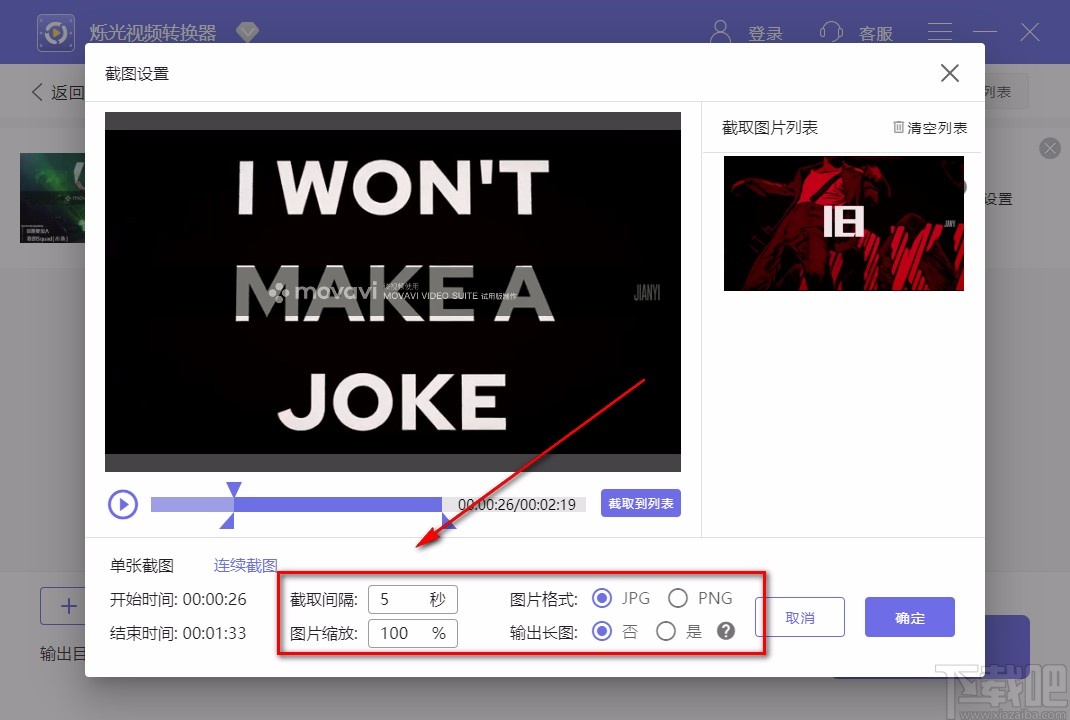
Task: Click the 返回 back arrow
Action: (x=36, y=91)
